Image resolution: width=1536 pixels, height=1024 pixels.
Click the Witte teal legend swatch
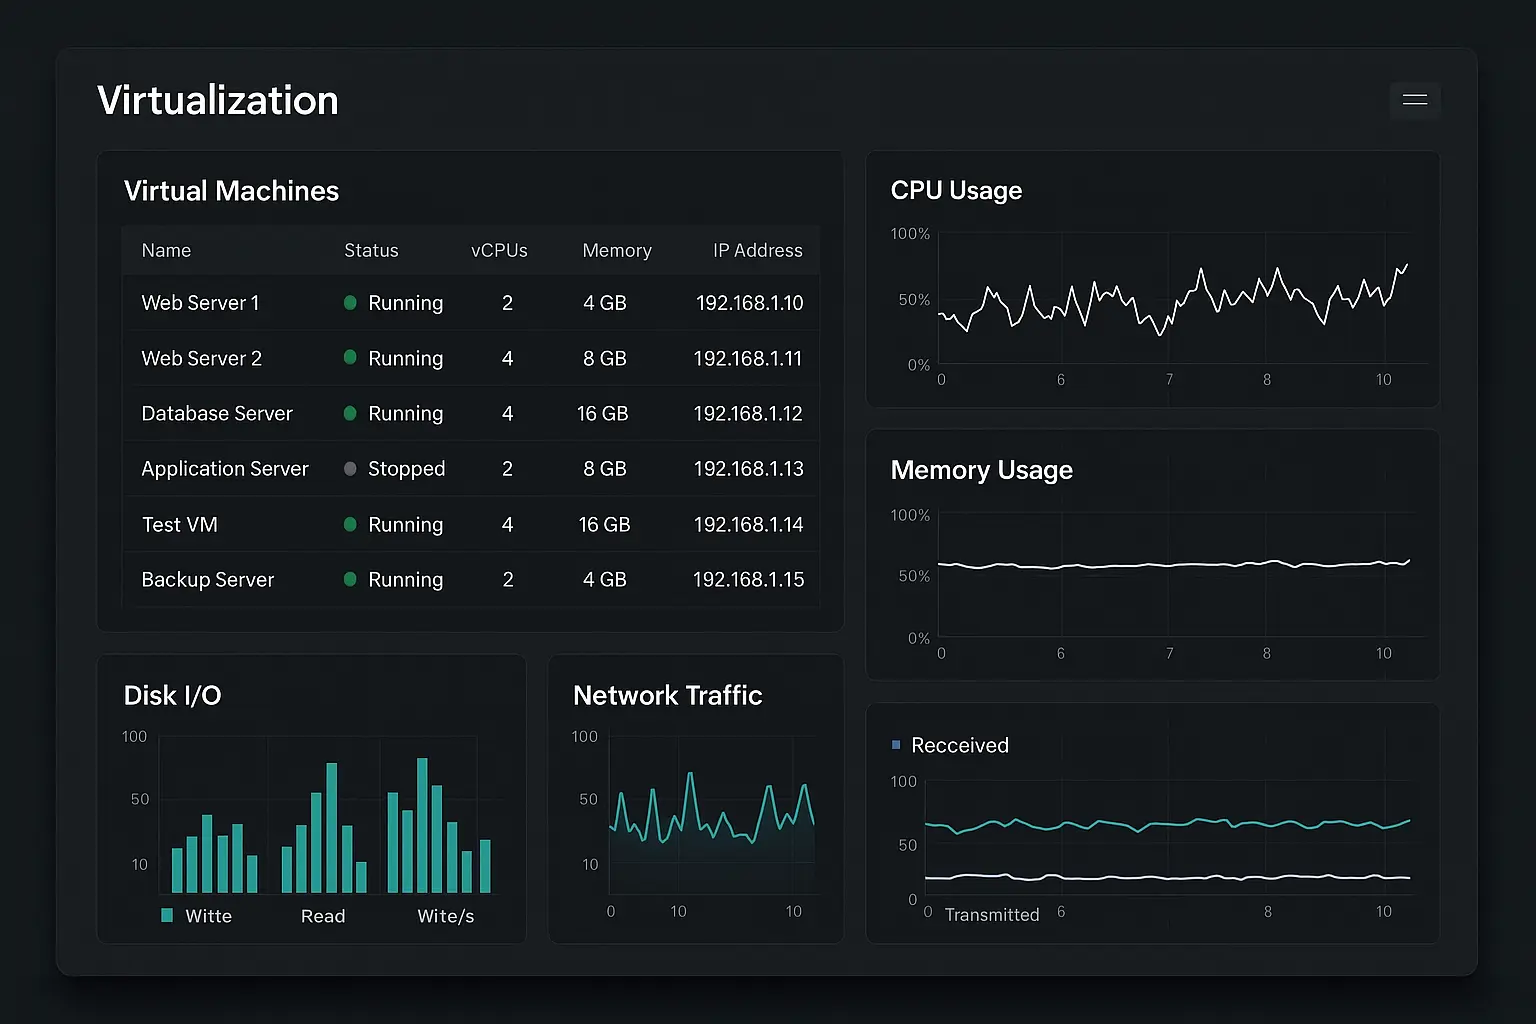click(167, 915)
